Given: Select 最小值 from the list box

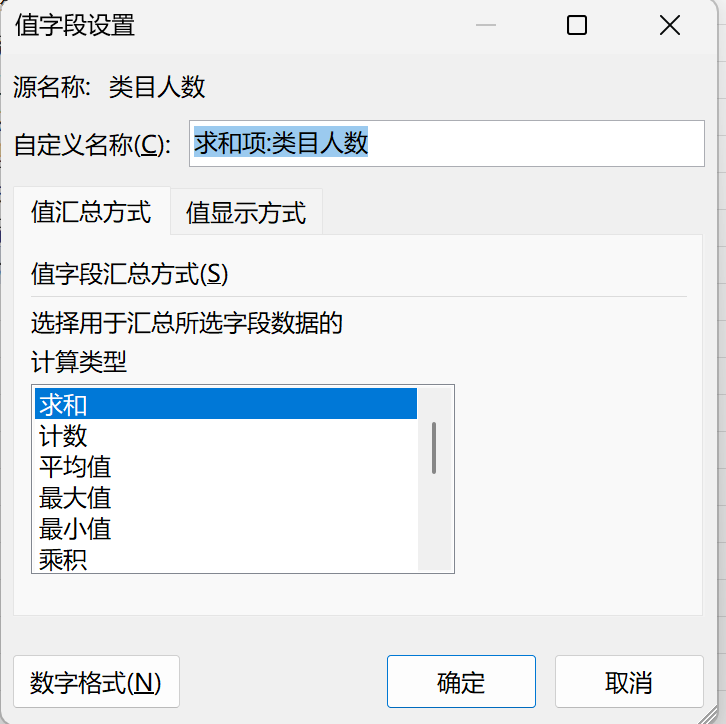Looking at the screenshot, I should point(225,528).
